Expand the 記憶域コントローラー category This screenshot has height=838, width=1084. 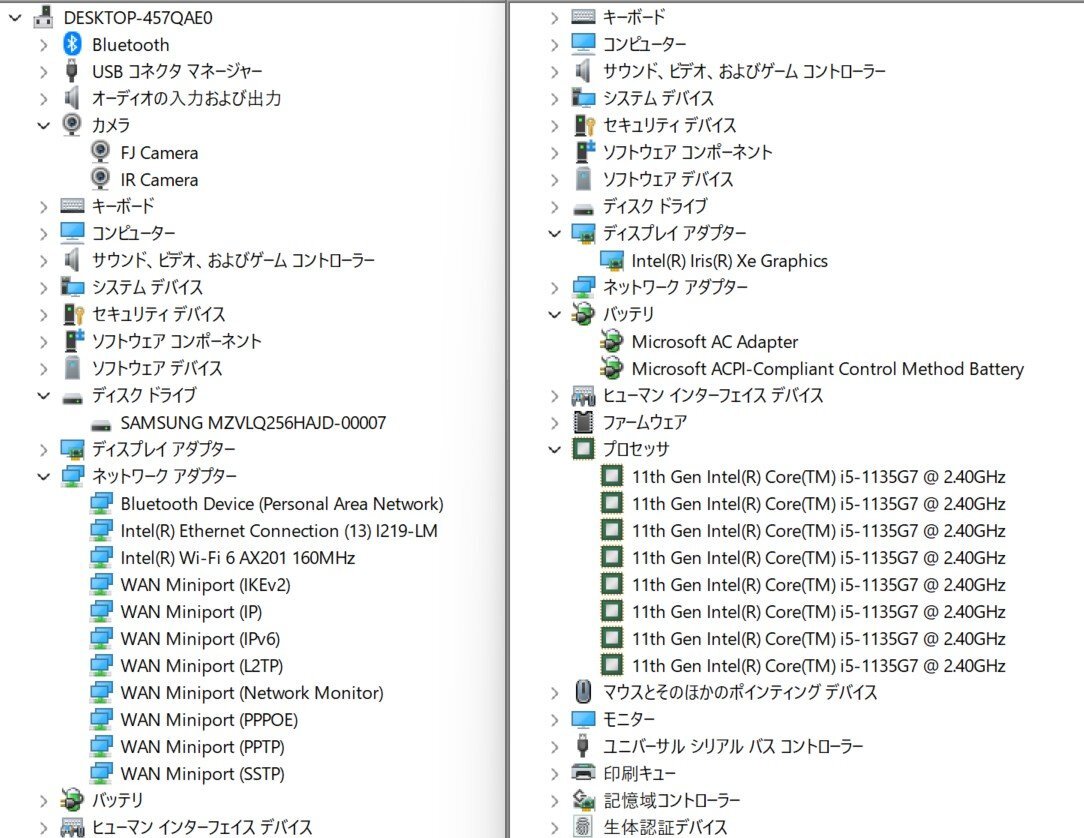554,801
